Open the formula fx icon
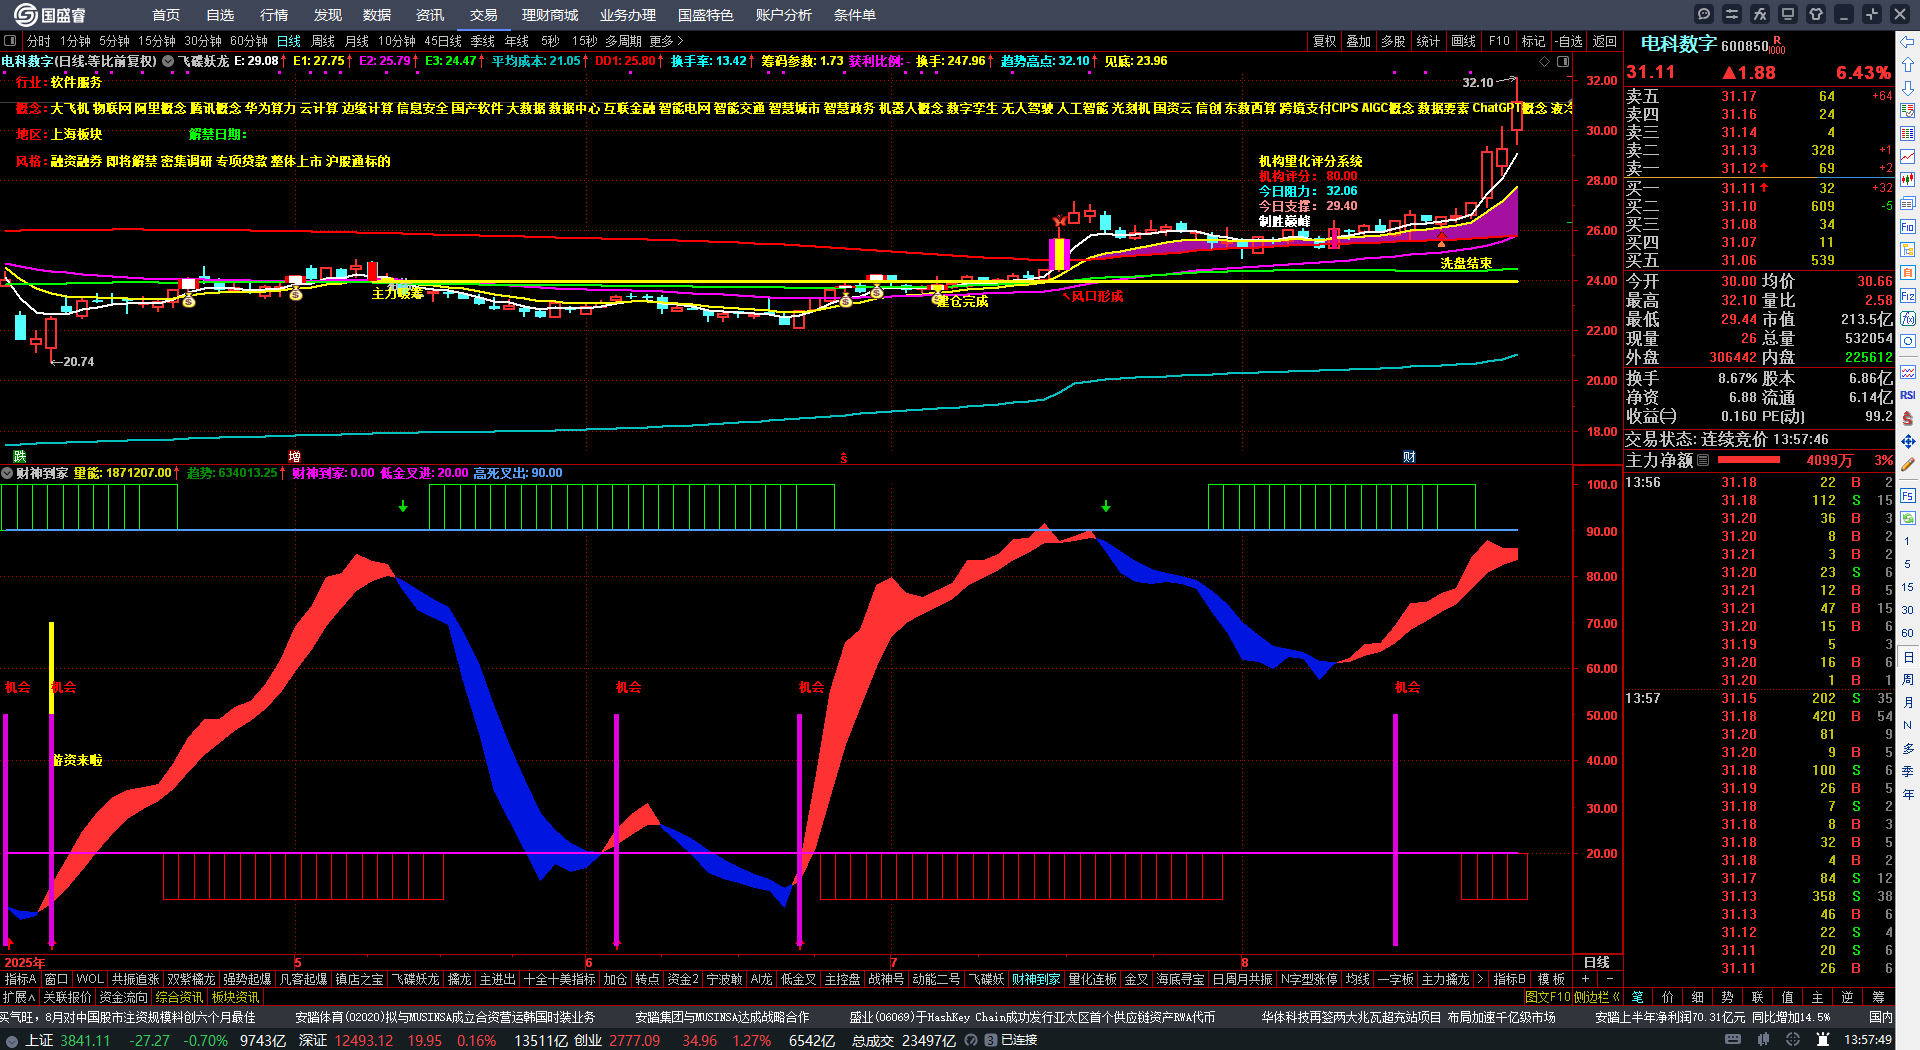Image resolution: width=1920 pixels, height=1050 pixels. (x=1760, y=14)
